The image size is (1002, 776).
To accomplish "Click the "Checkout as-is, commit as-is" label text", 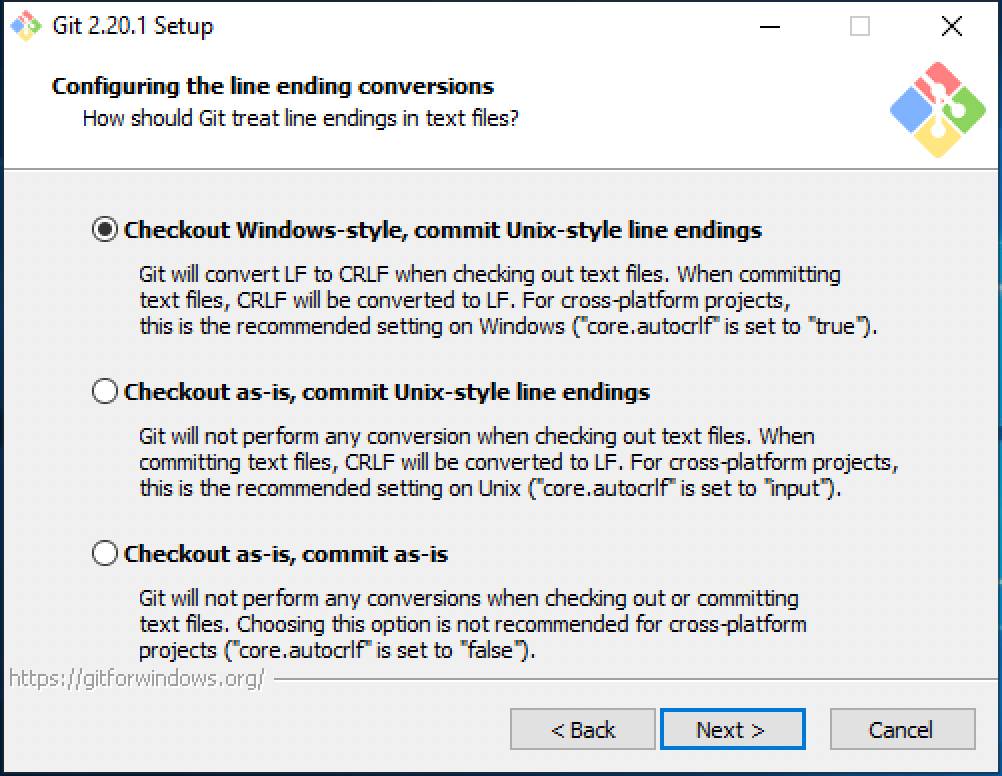I will pos(285,553).
